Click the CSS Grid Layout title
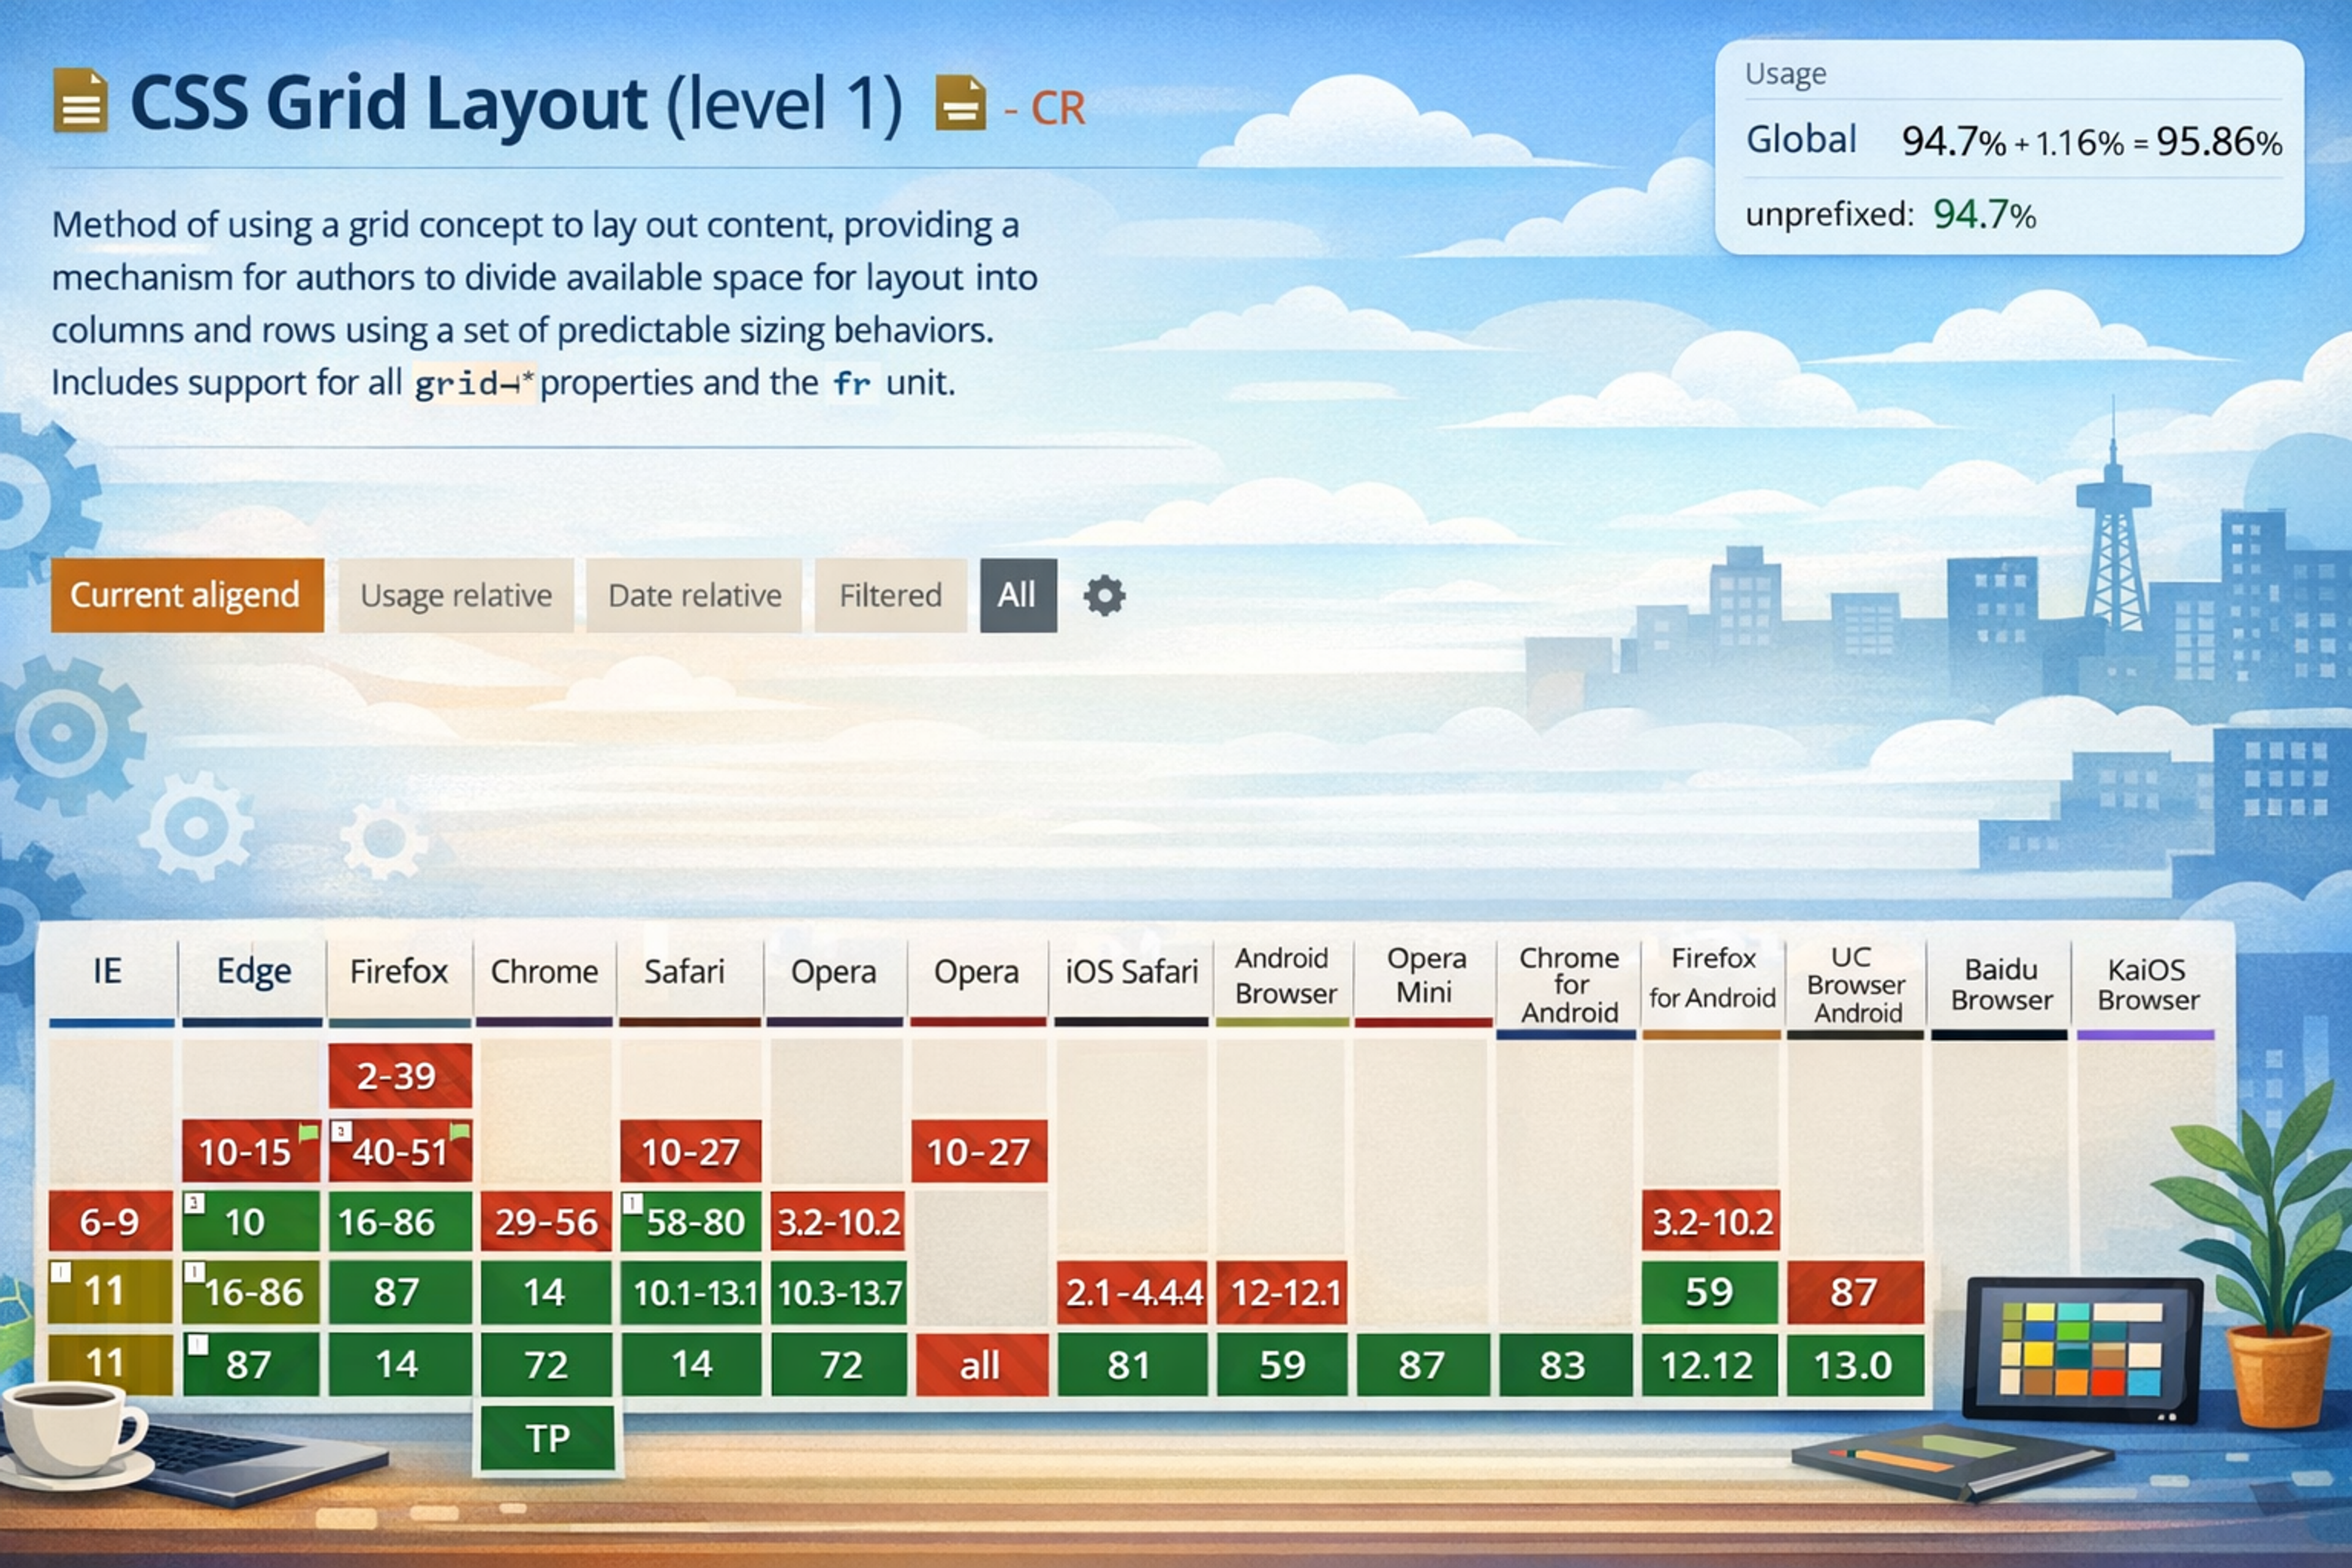This screenshot has width=2352, height=1568. pyautogui.click(x=517, y=103)
